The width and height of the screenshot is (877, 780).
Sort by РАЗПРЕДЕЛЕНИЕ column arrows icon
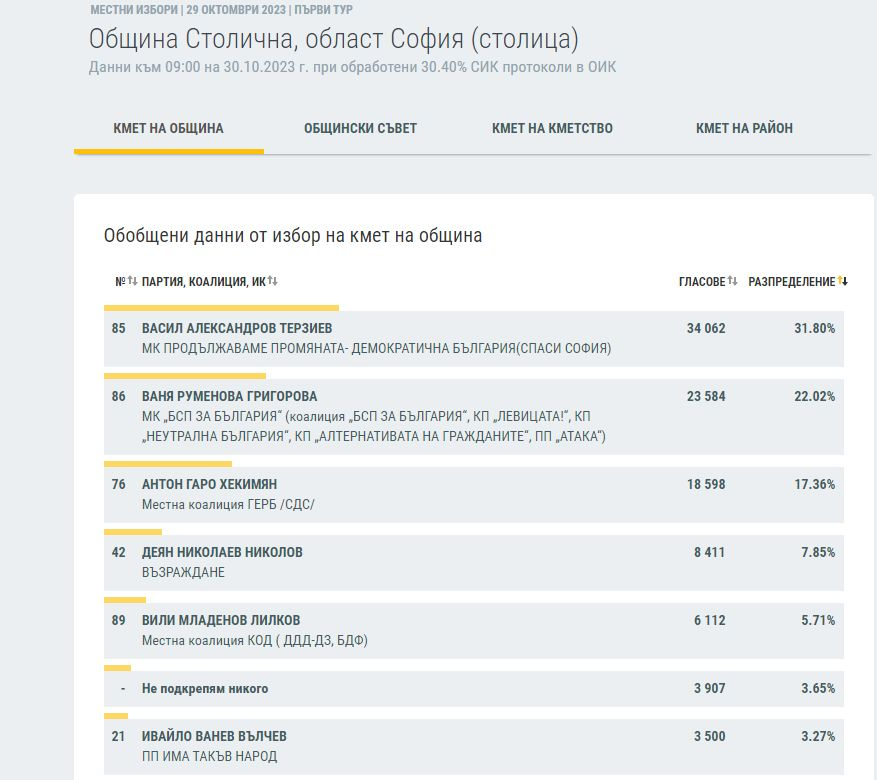coord(842,281)
